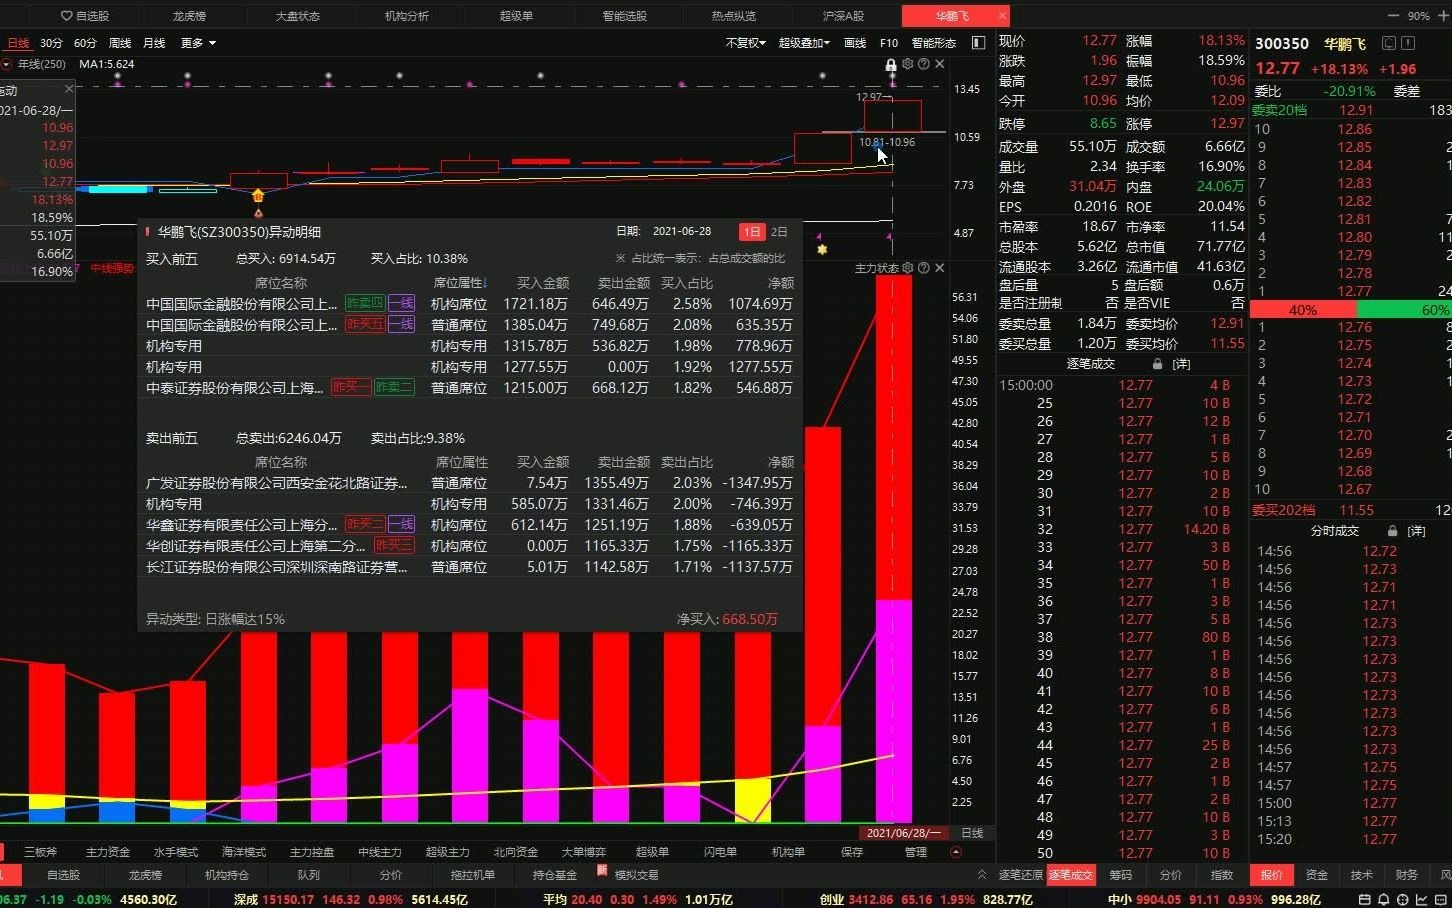Open settings gear of 主力状态 indicator
1452x908 pixels.
tap(907, 268)
